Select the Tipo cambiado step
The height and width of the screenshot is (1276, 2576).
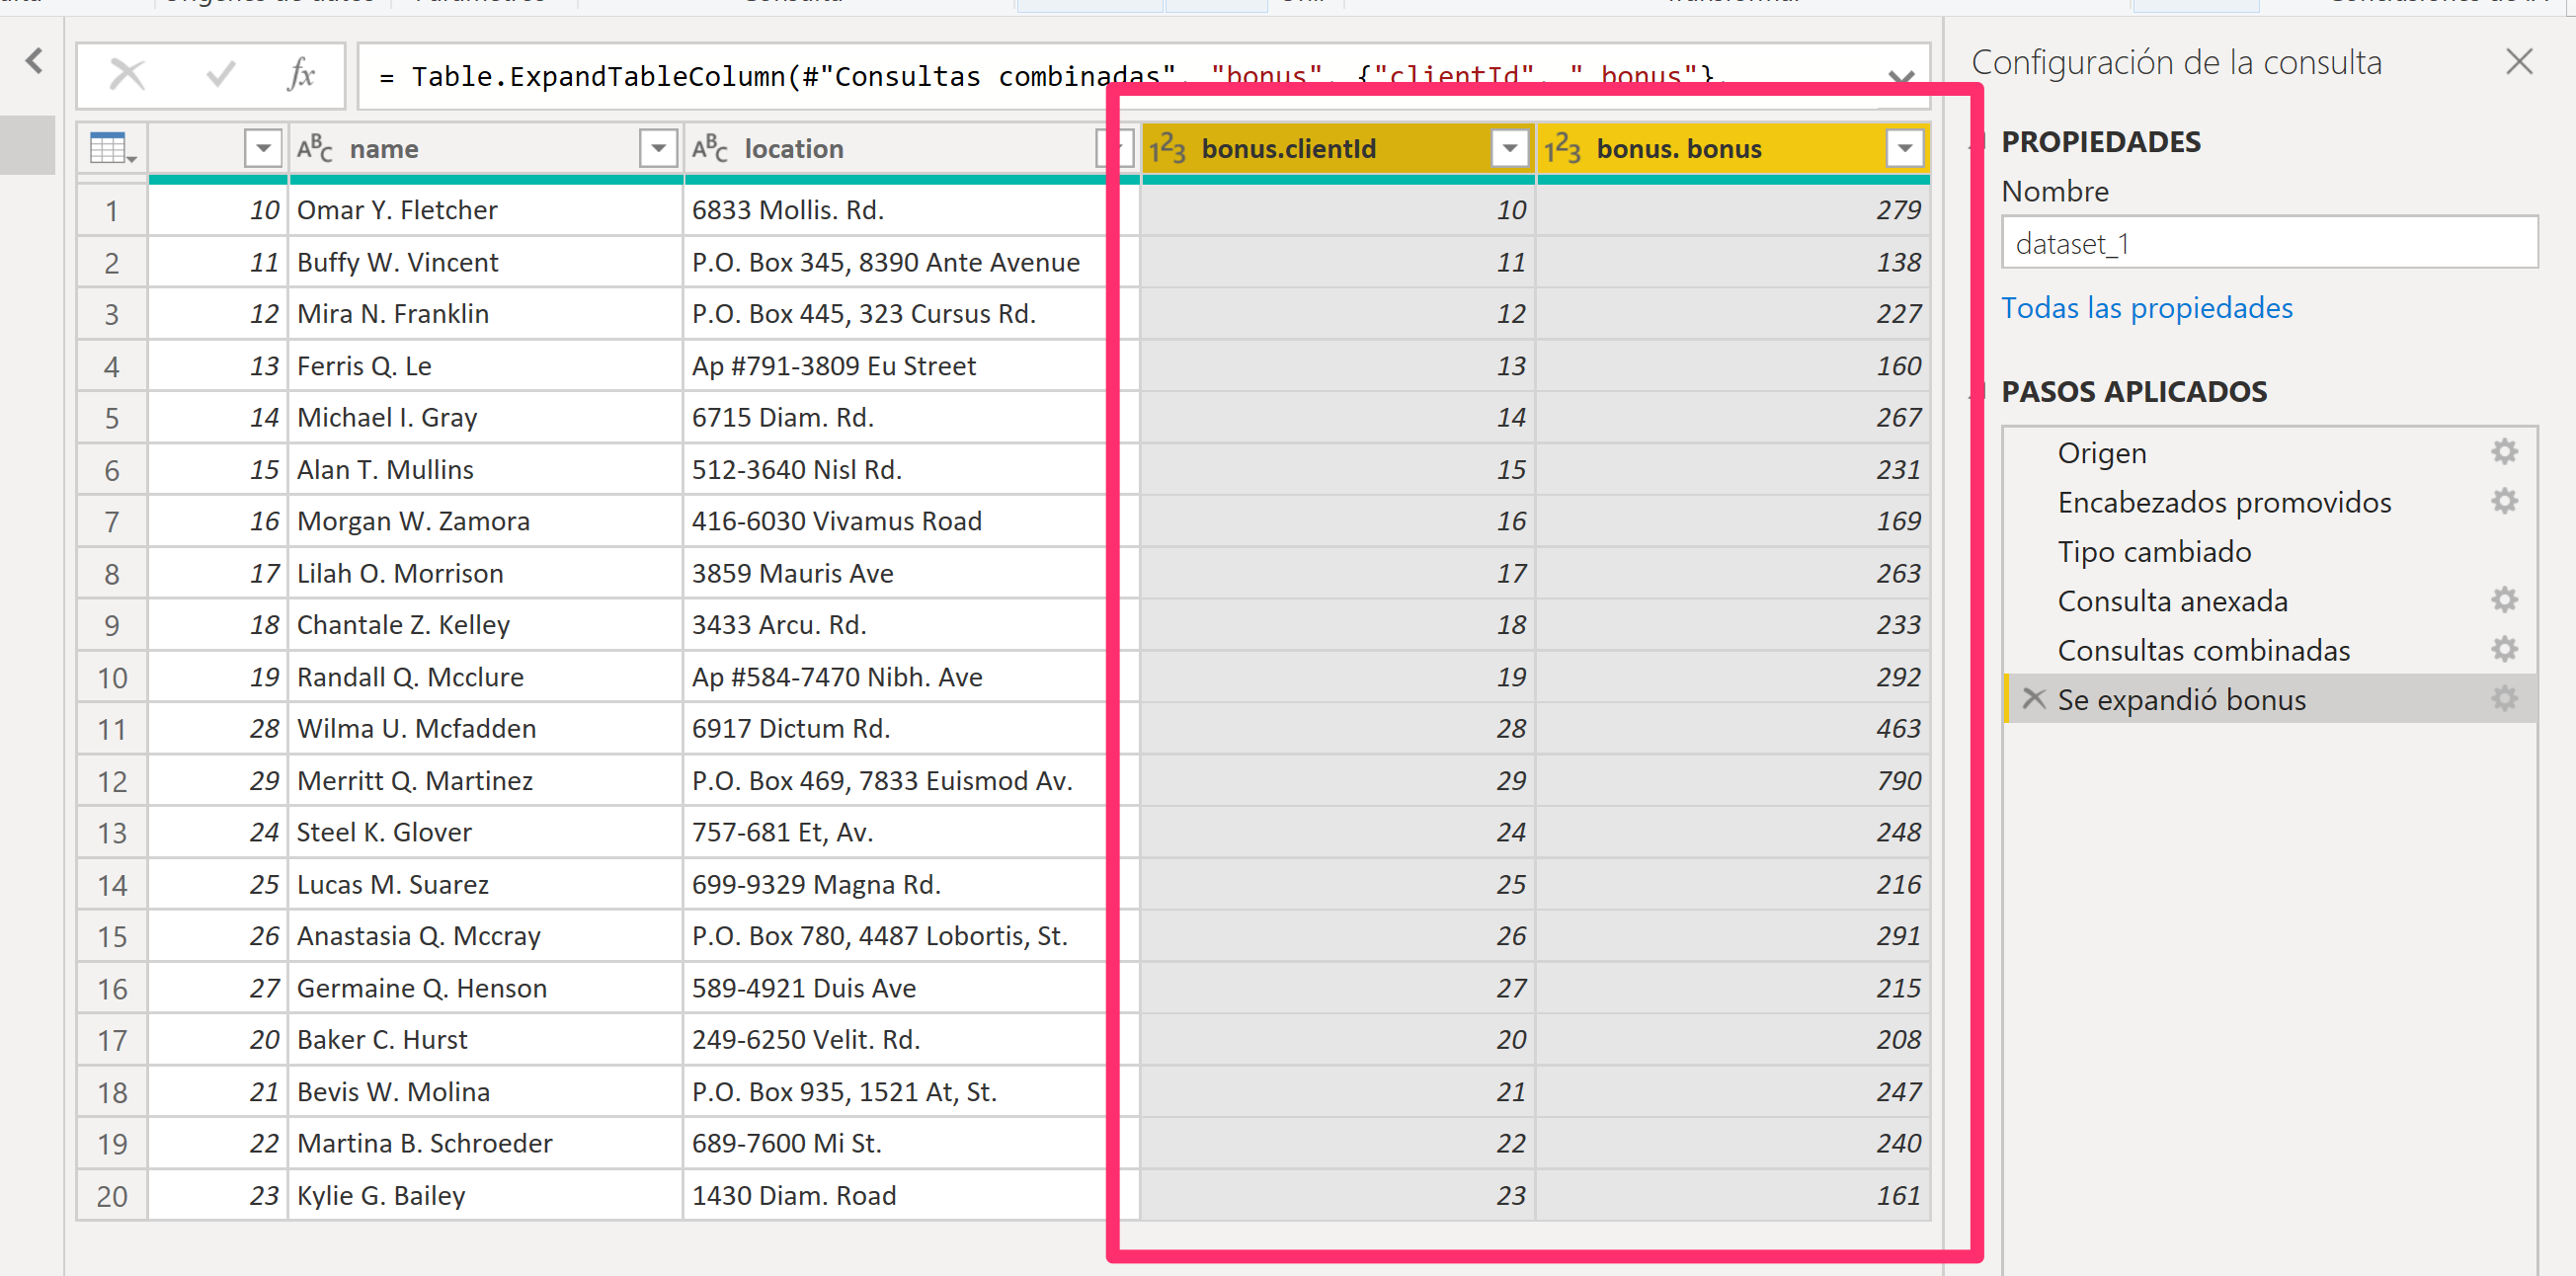(x=2154, y=552)
